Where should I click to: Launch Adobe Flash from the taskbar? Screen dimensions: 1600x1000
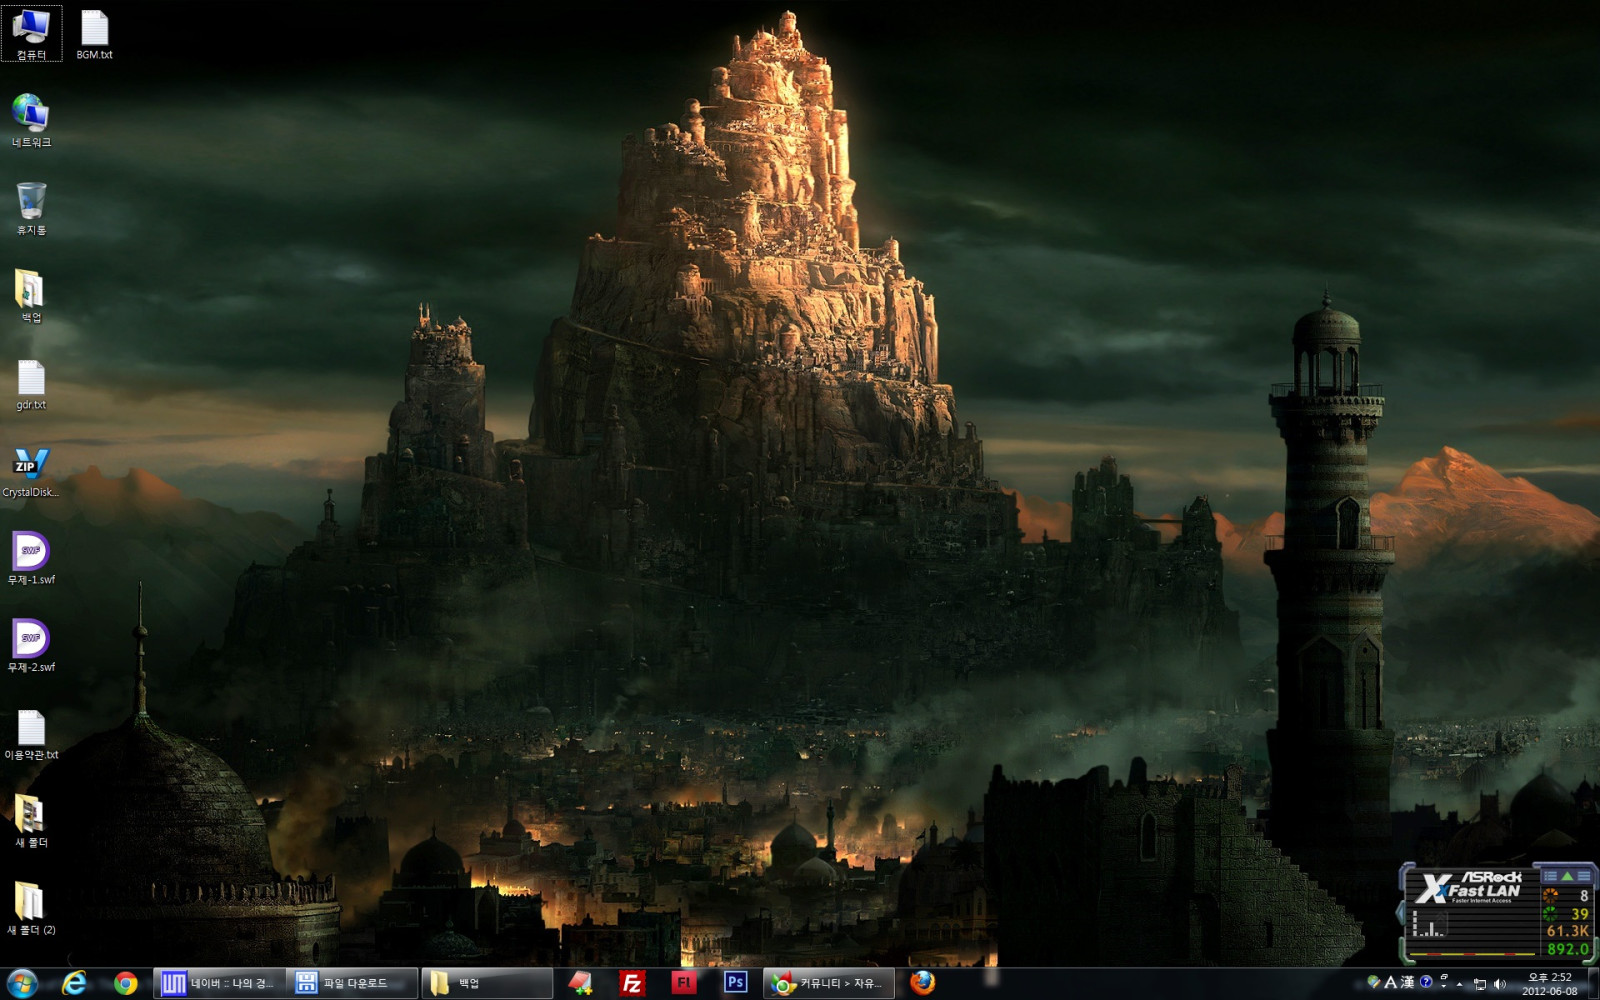click(684, 983)
